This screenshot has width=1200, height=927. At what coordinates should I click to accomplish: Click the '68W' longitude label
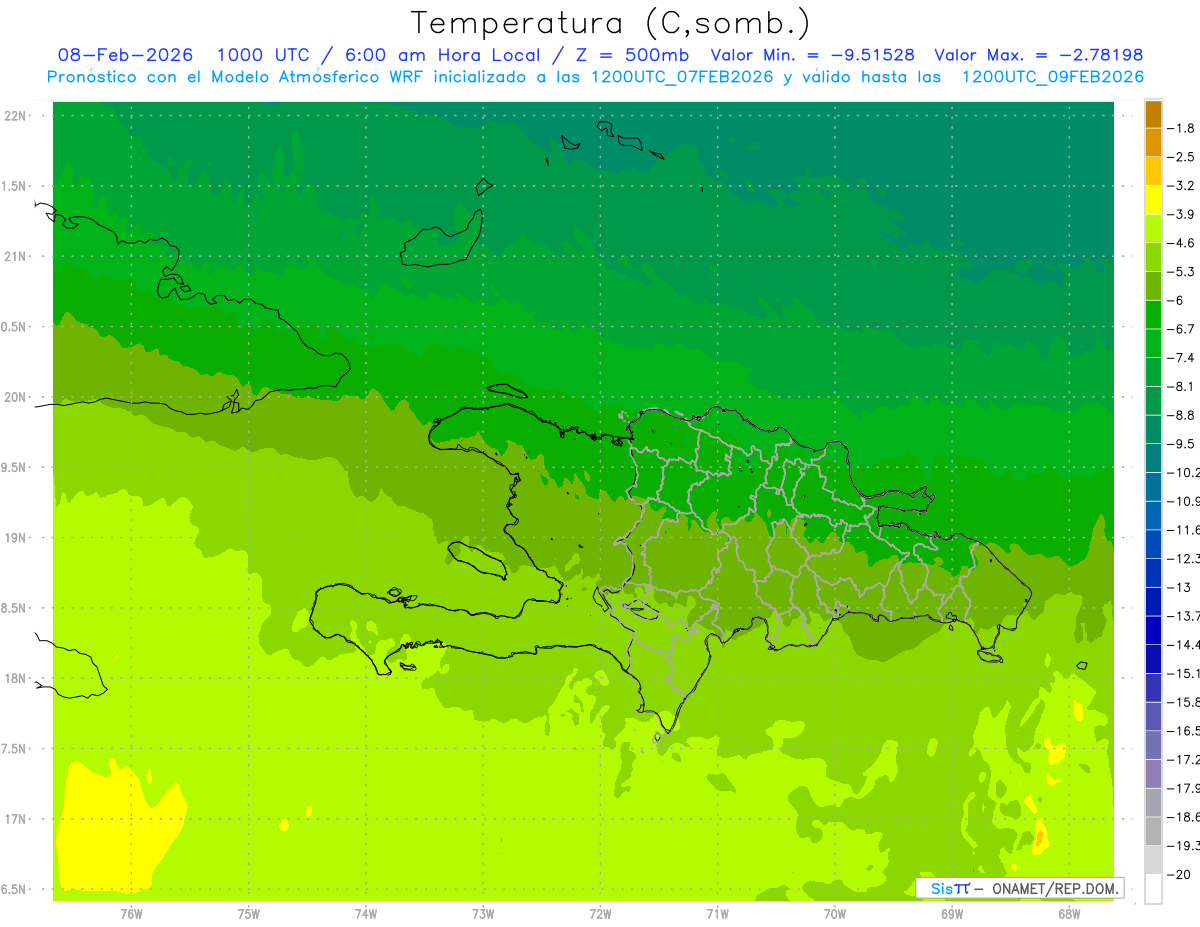click(x=1069, y=914)
